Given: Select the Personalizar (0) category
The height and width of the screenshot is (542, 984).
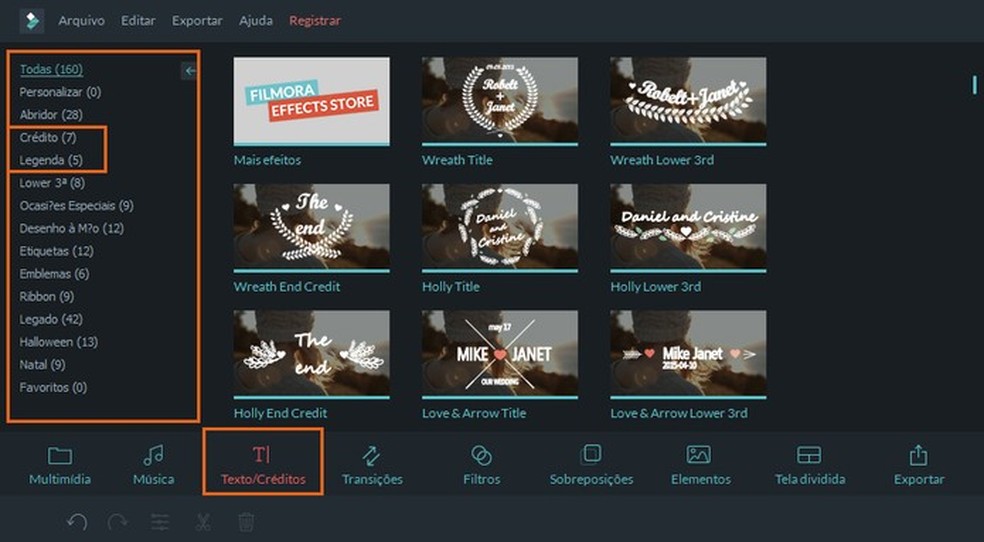Looking at the screenshot, I should 60,92.
